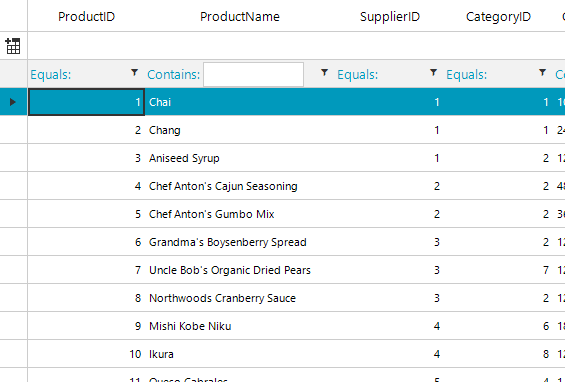Sort by the ProductID column header
The width and height of the screenshot is (565, 382).
pyautogui.click(x=86, y=16)
